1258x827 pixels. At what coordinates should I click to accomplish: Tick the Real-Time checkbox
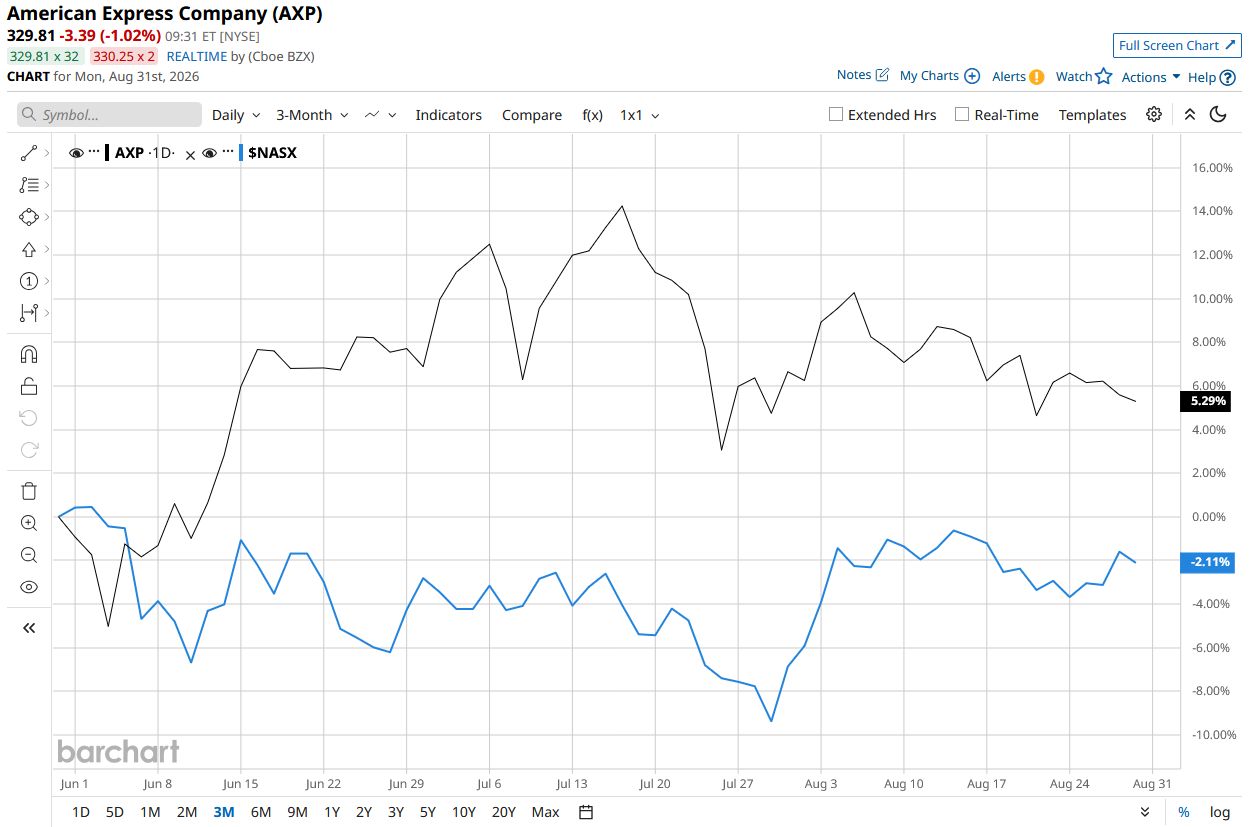pyautogui.click(x=962, y=114)
